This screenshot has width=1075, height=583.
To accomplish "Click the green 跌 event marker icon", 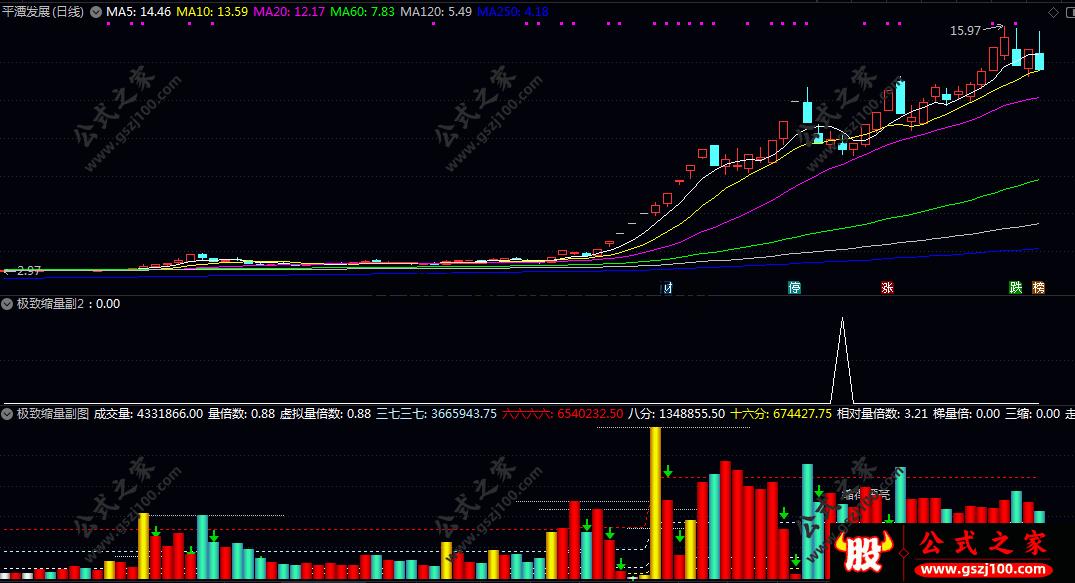I will tap(1015, 287).
